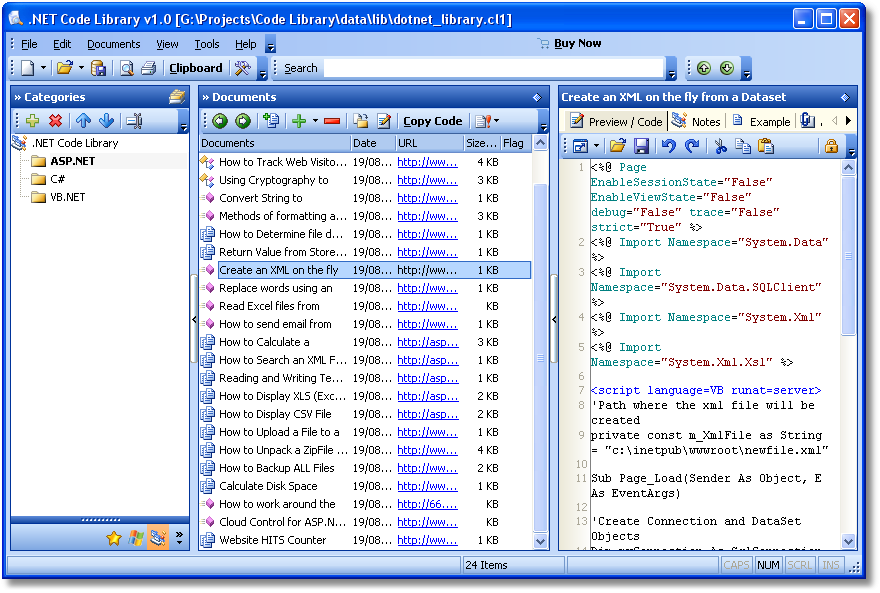Redo edit in code editor
This screenshot has width=880, height=593.
691,146
